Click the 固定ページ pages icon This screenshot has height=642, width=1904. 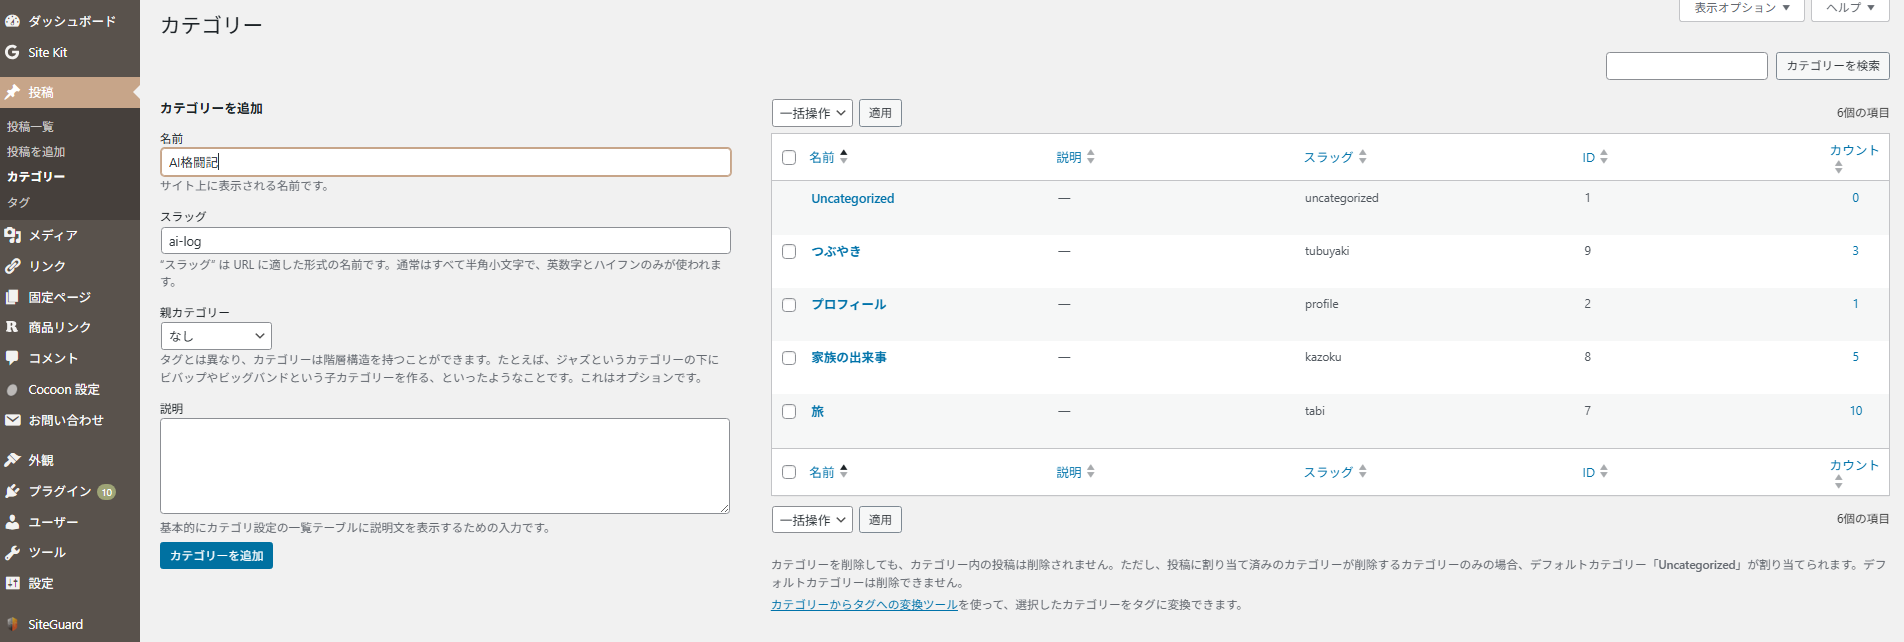pos(13,297)
